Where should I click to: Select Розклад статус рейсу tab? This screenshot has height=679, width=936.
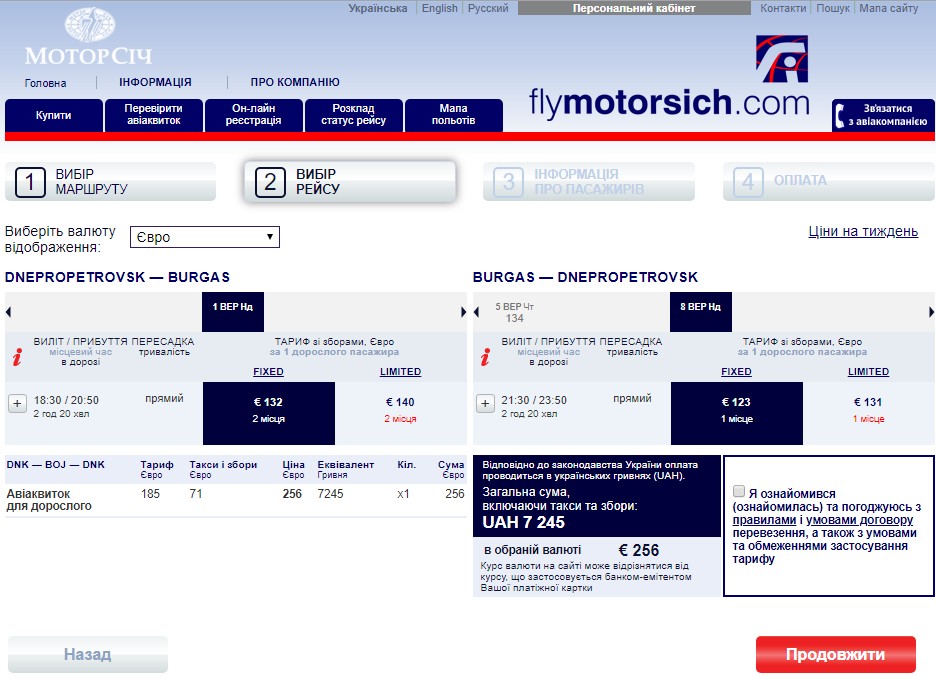point(353,115)
